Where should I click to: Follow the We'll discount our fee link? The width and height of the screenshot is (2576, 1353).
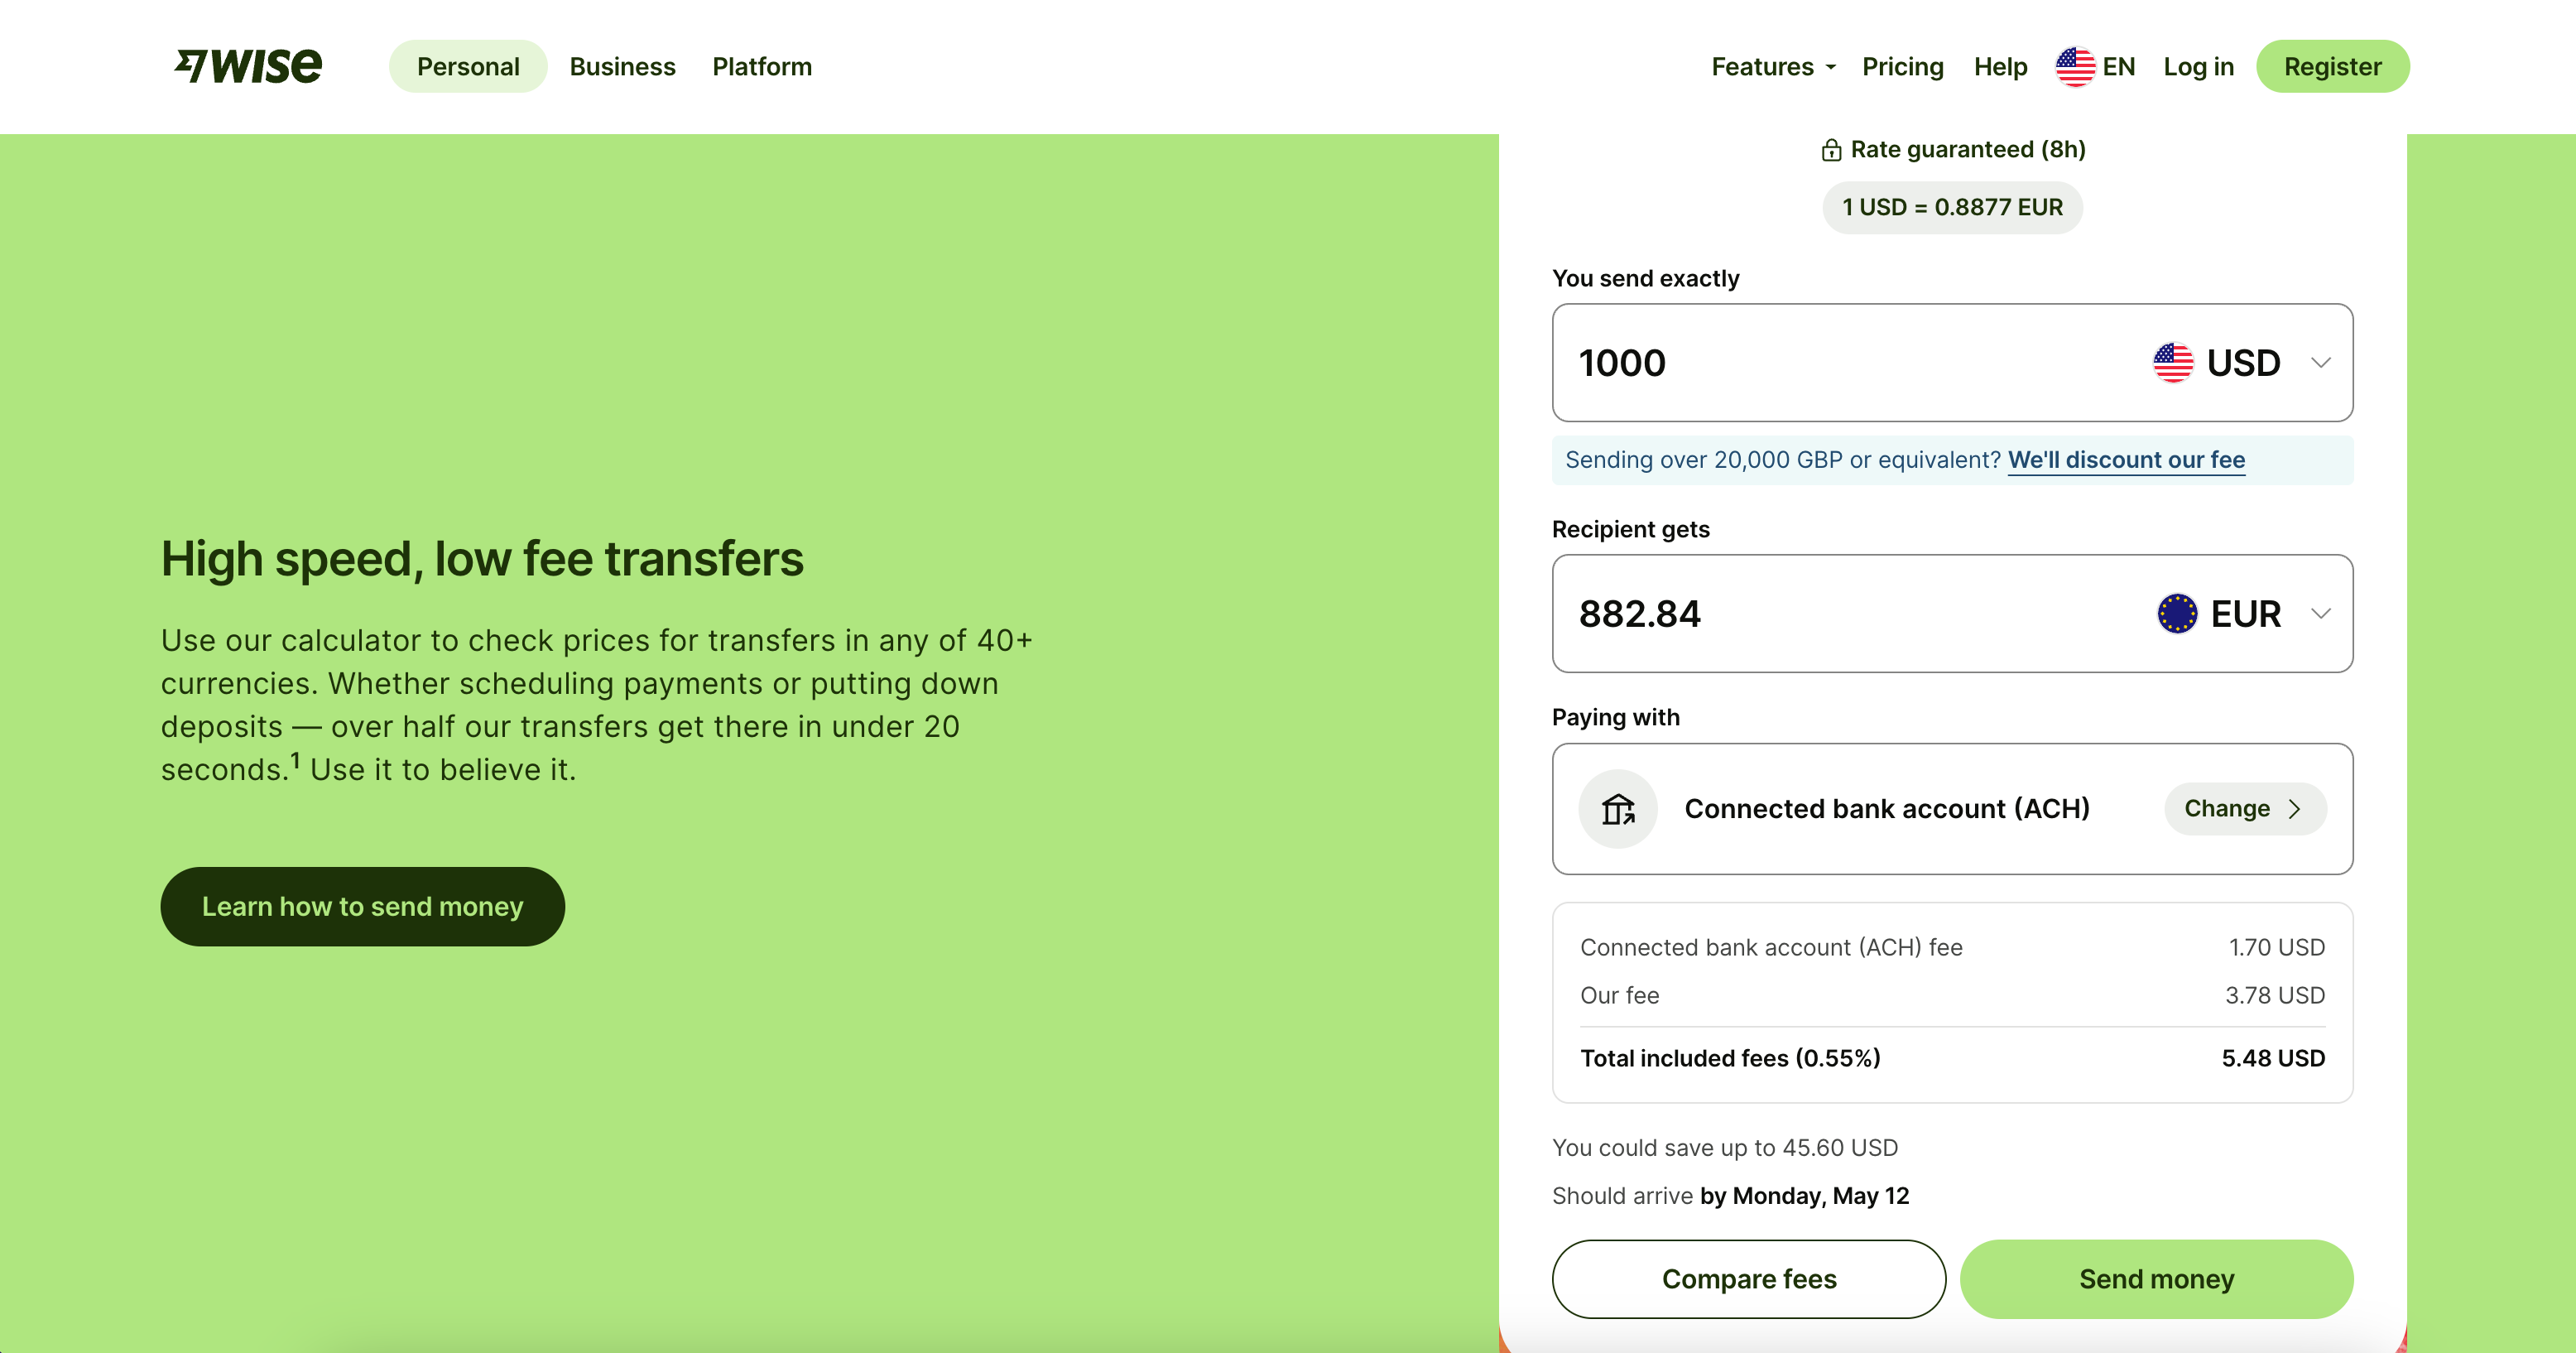2126,460
